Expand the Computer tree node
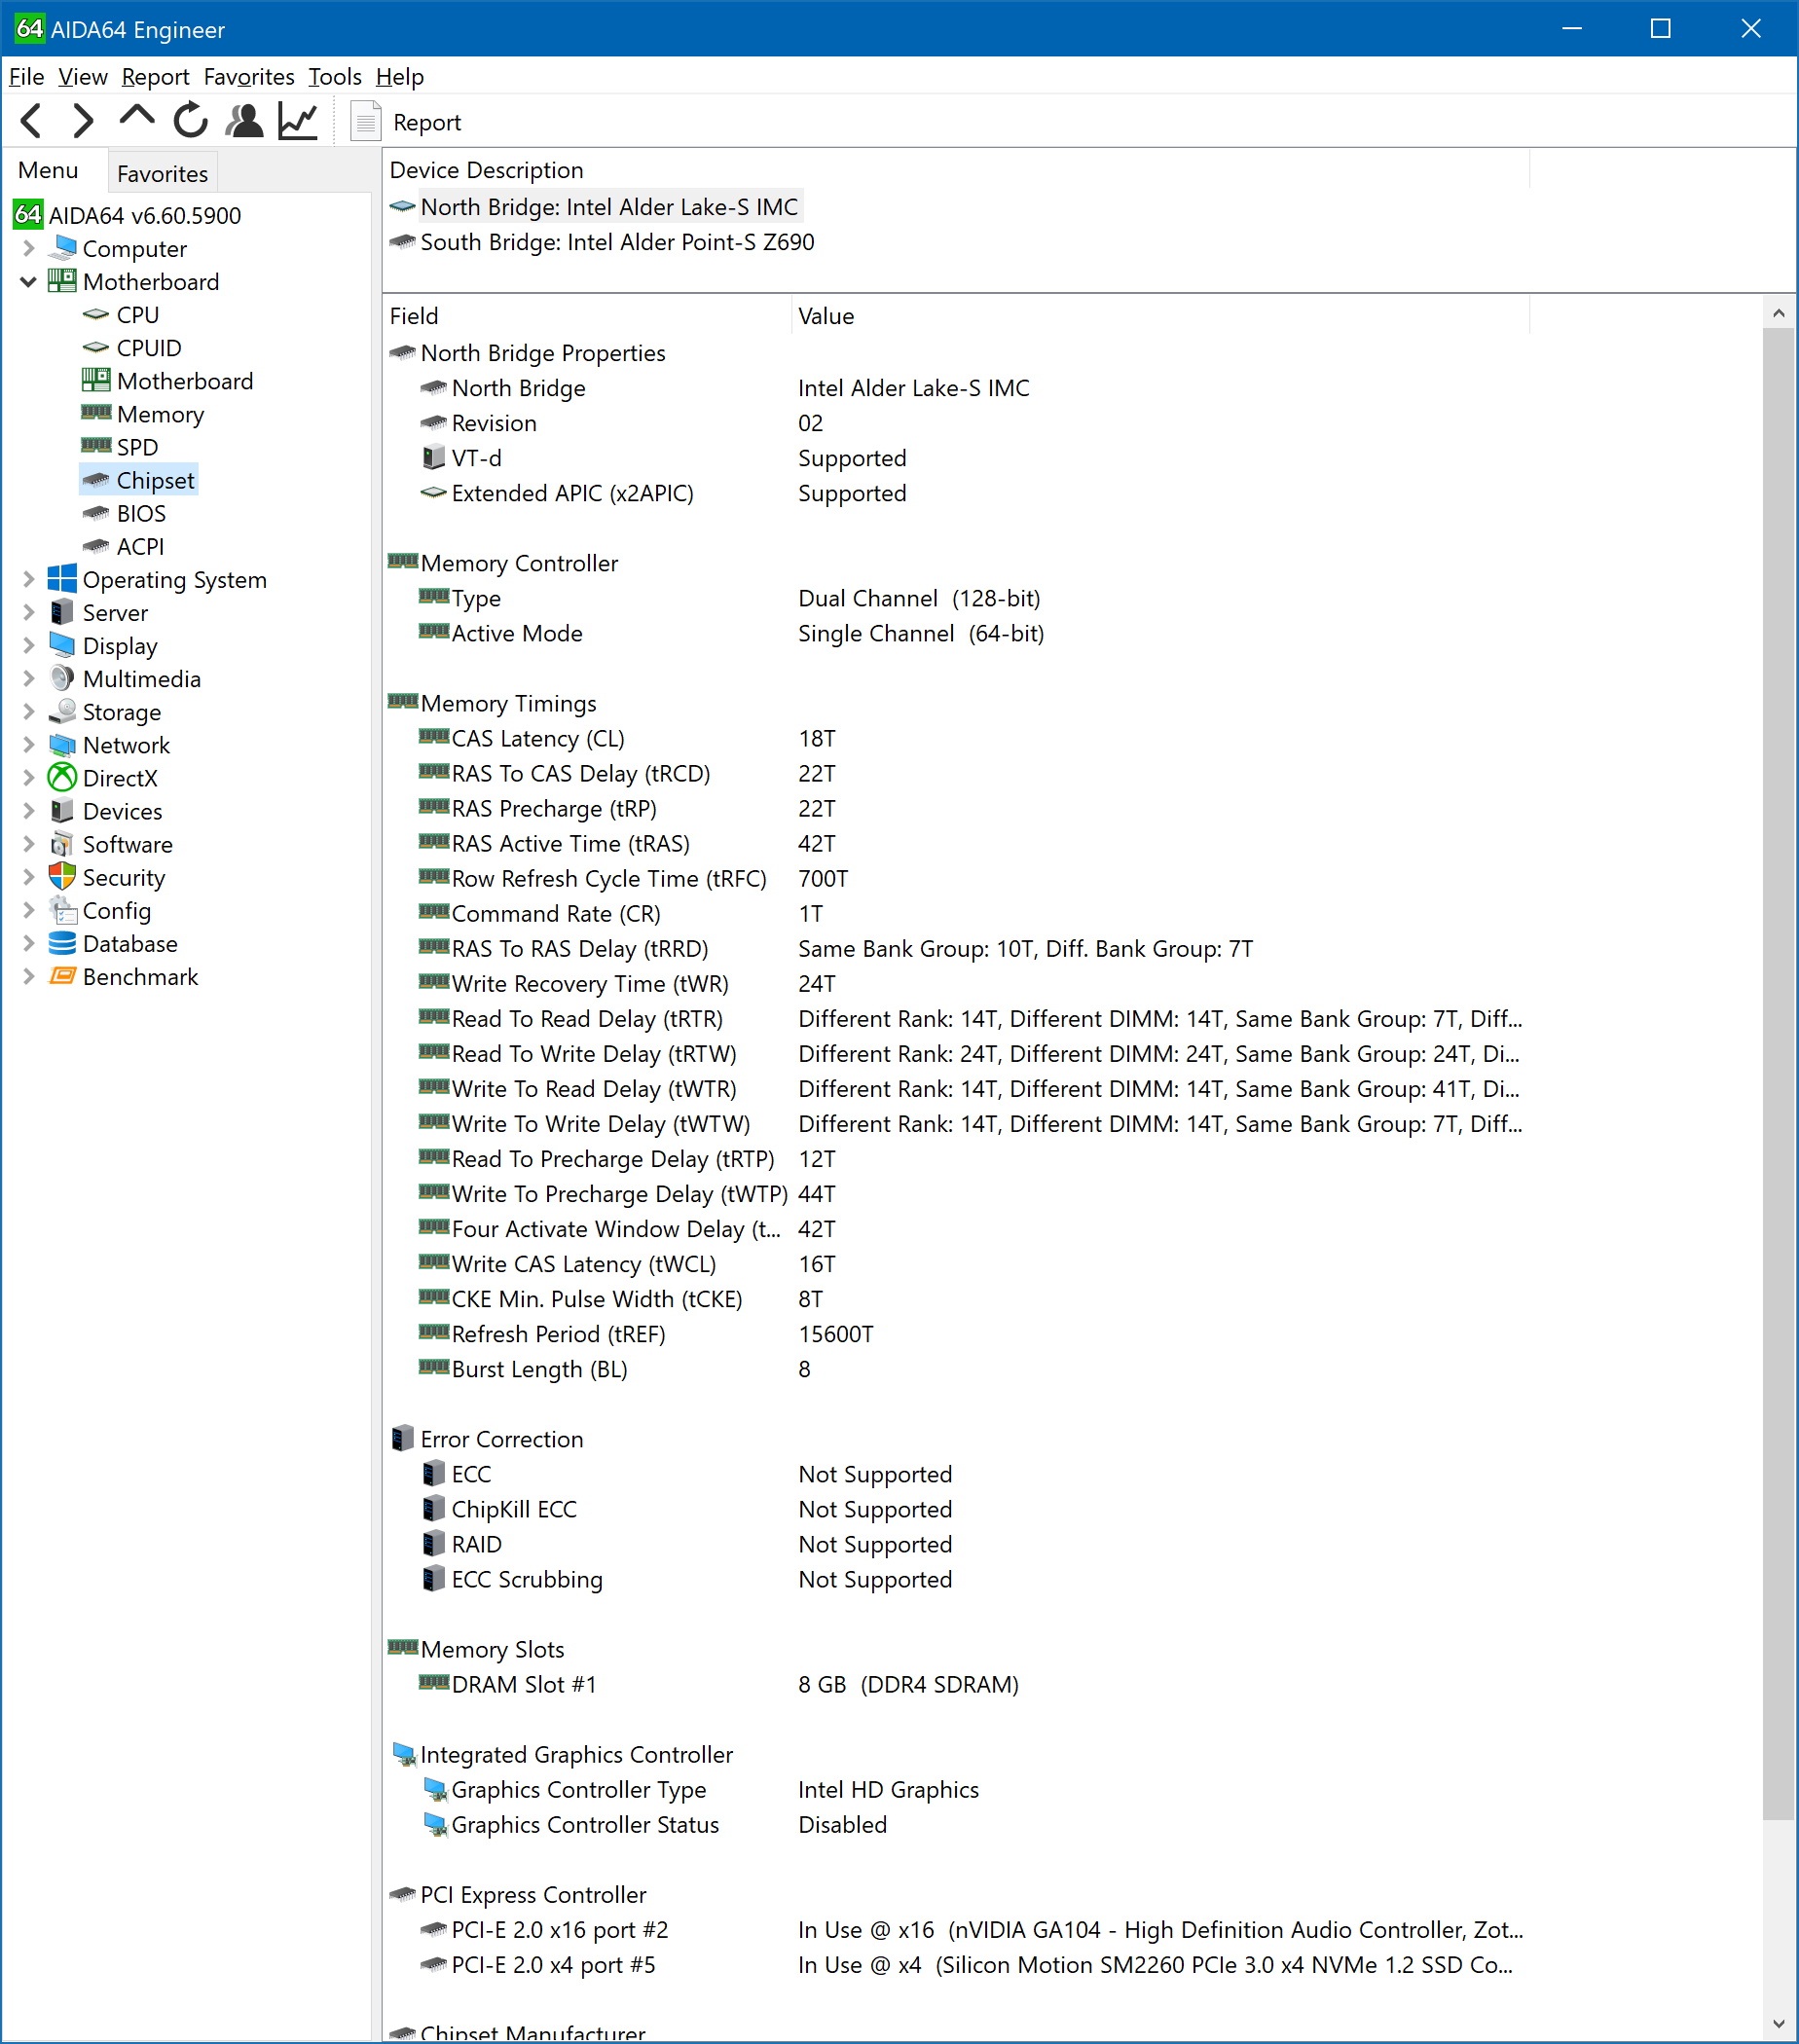 point(28,248)
